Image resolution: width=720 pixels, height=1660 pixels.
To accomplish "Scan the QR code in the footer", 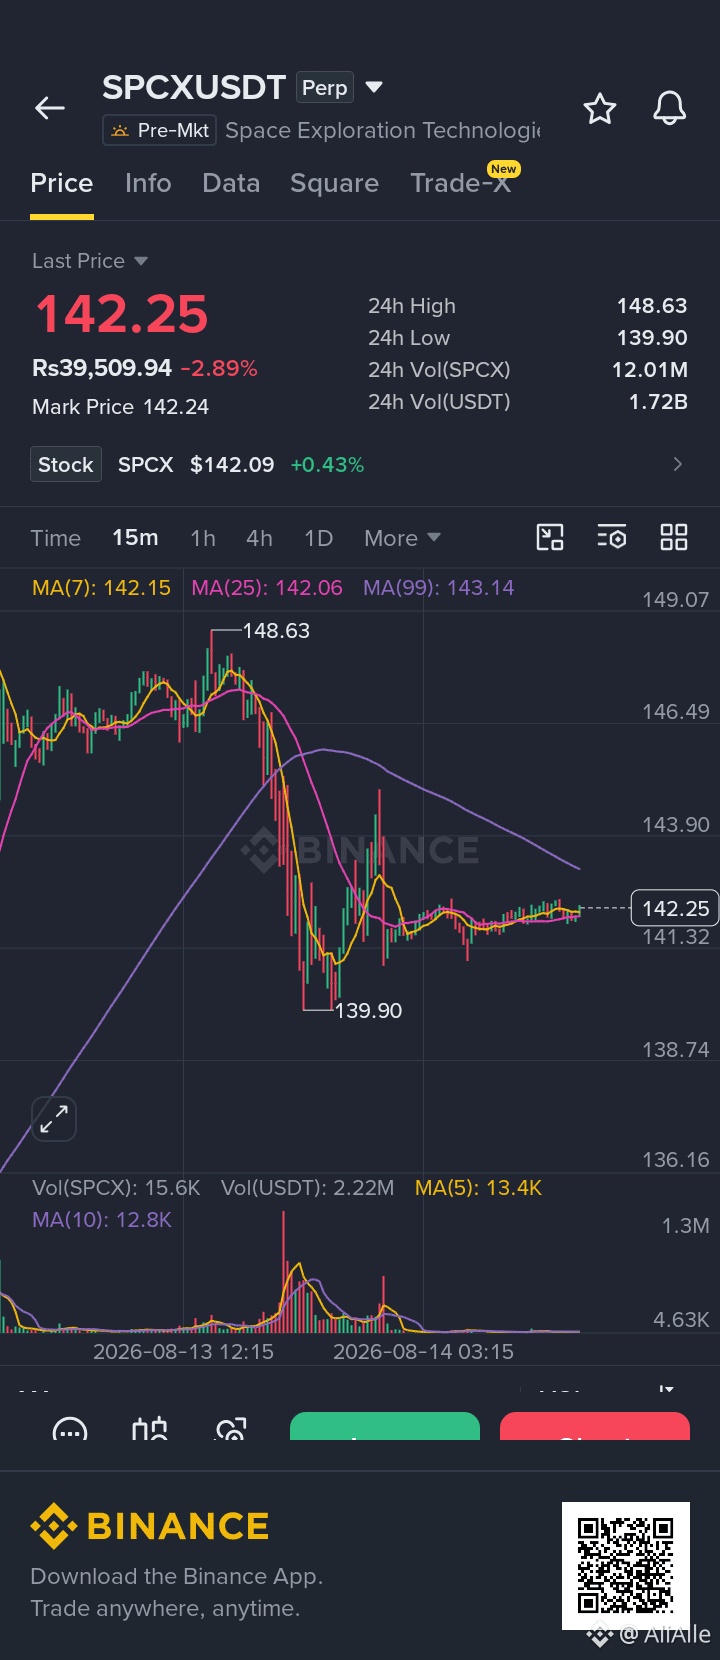I will point(626,1566).
